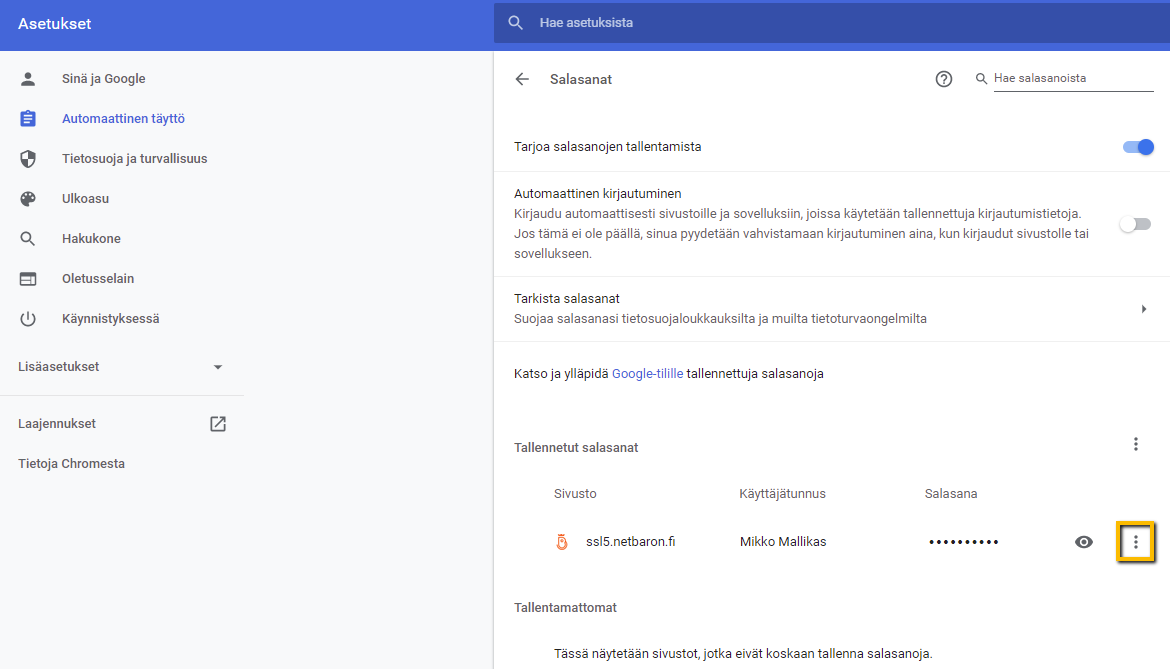Open Tarkista salasanat arrow
Screen dimensions: 1170x669
point(1143,309)
